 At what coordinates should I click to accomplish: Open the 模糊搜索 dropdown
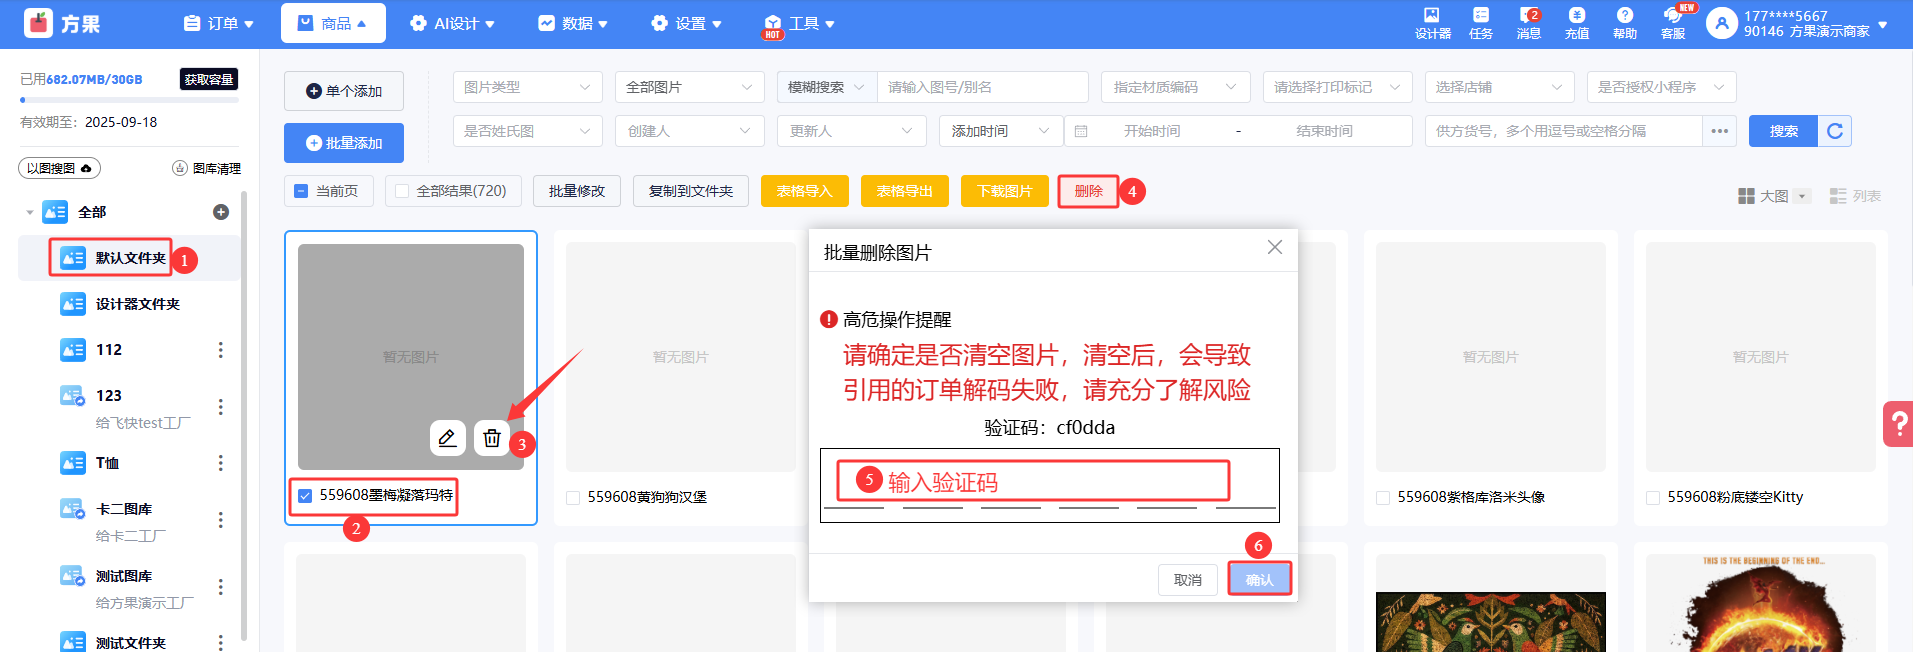826,87
